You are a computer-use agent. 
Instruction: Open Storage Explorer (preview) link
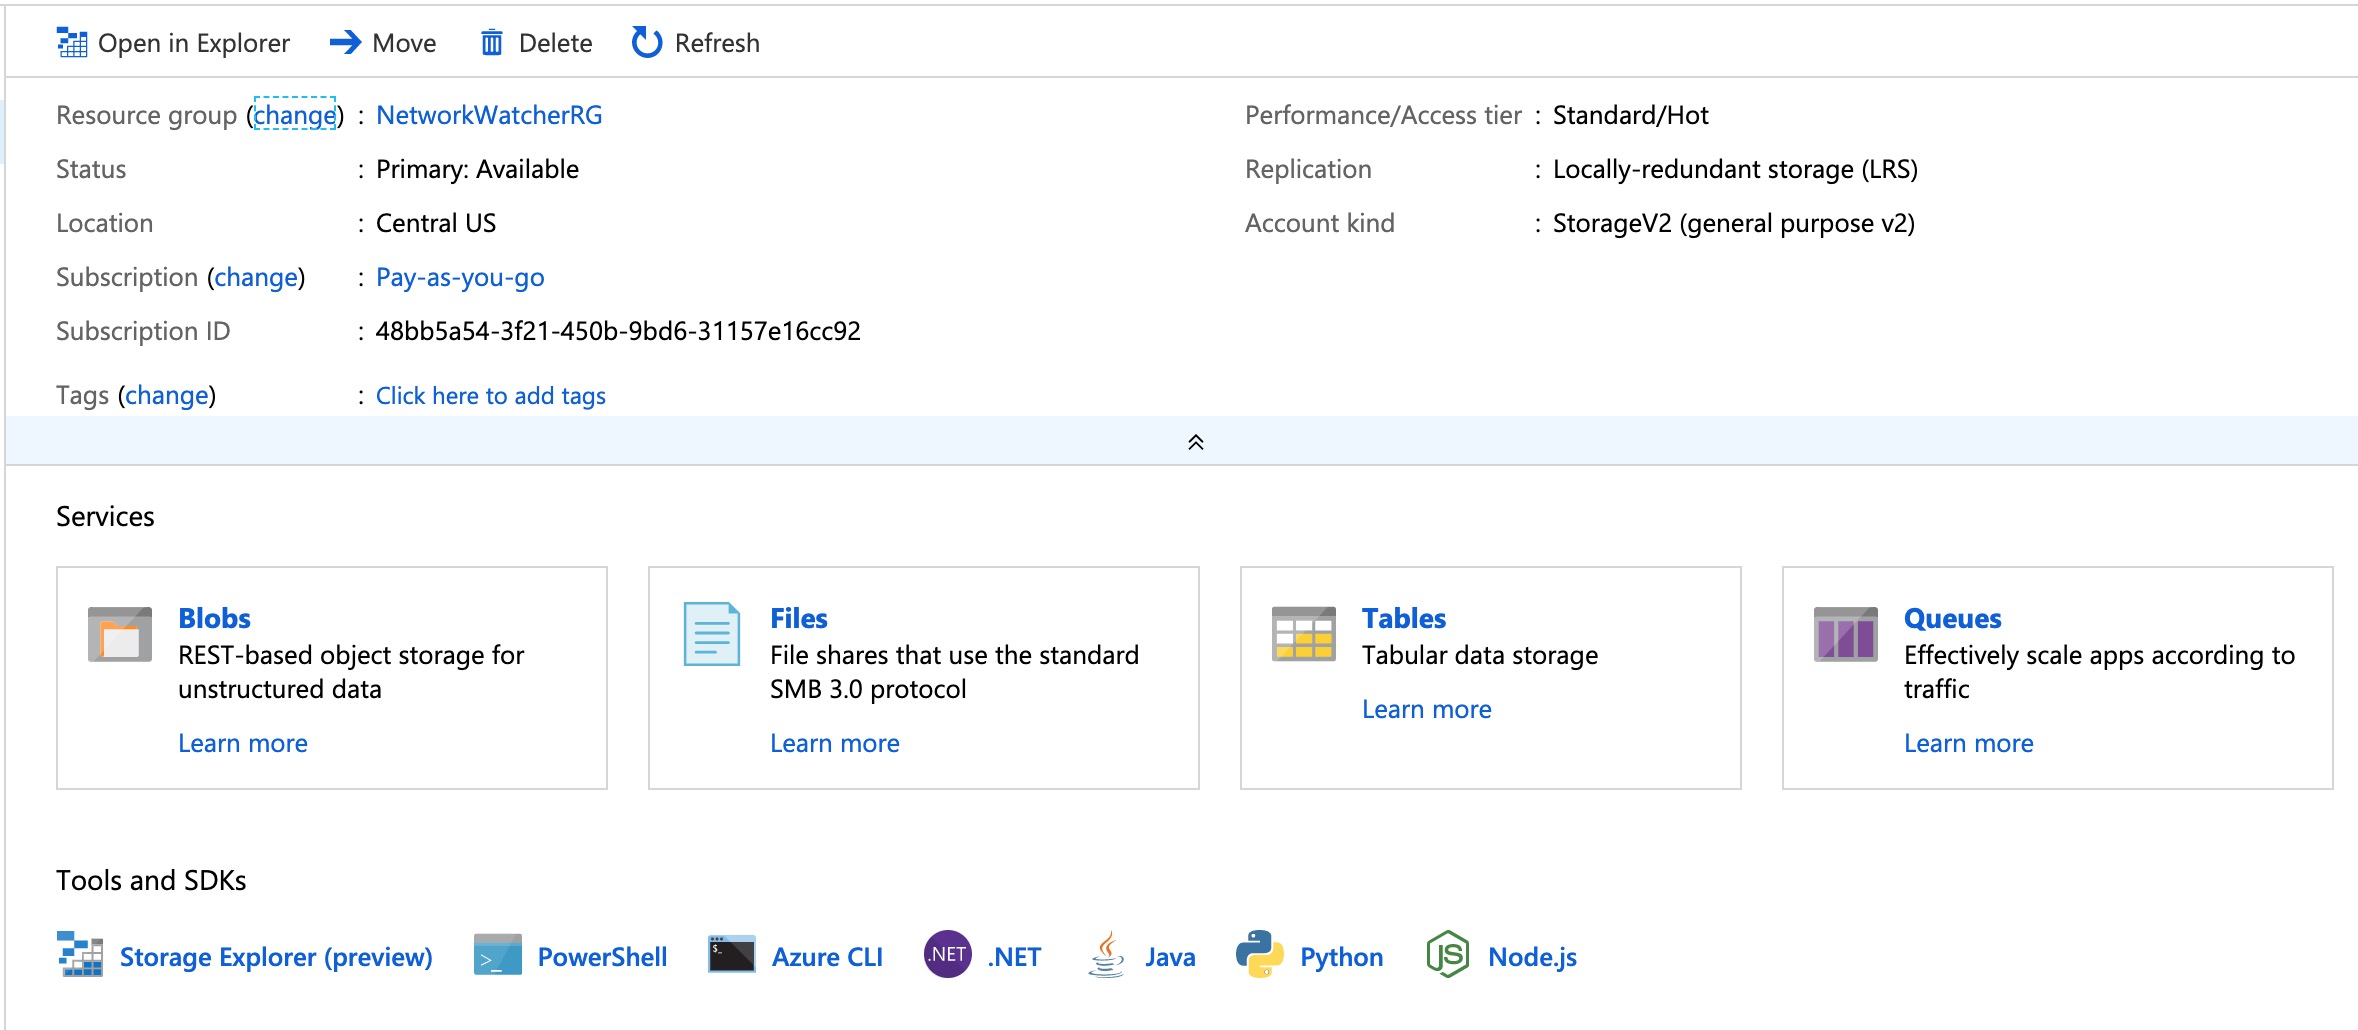276,957
